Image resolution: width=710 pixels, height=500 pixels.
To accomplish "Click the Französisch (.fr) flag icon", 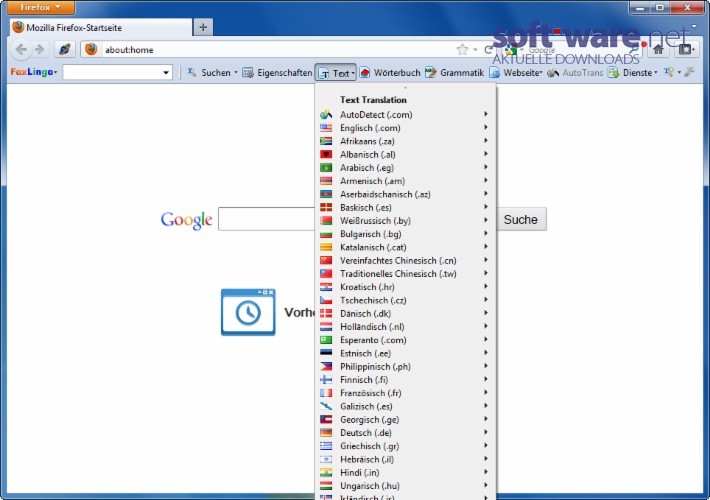I will click(326, 393).
